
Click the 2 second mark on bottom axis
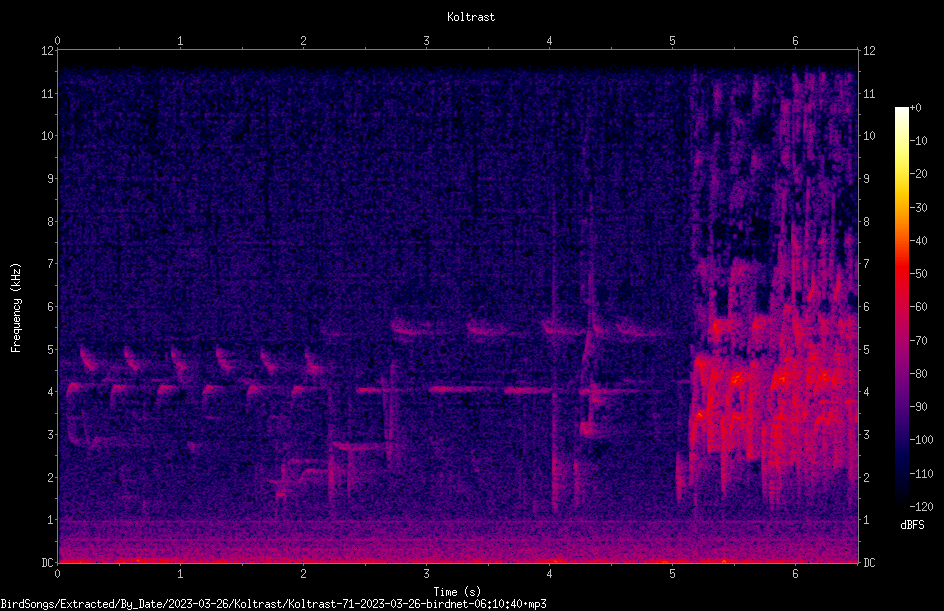[x=303, y=574]
